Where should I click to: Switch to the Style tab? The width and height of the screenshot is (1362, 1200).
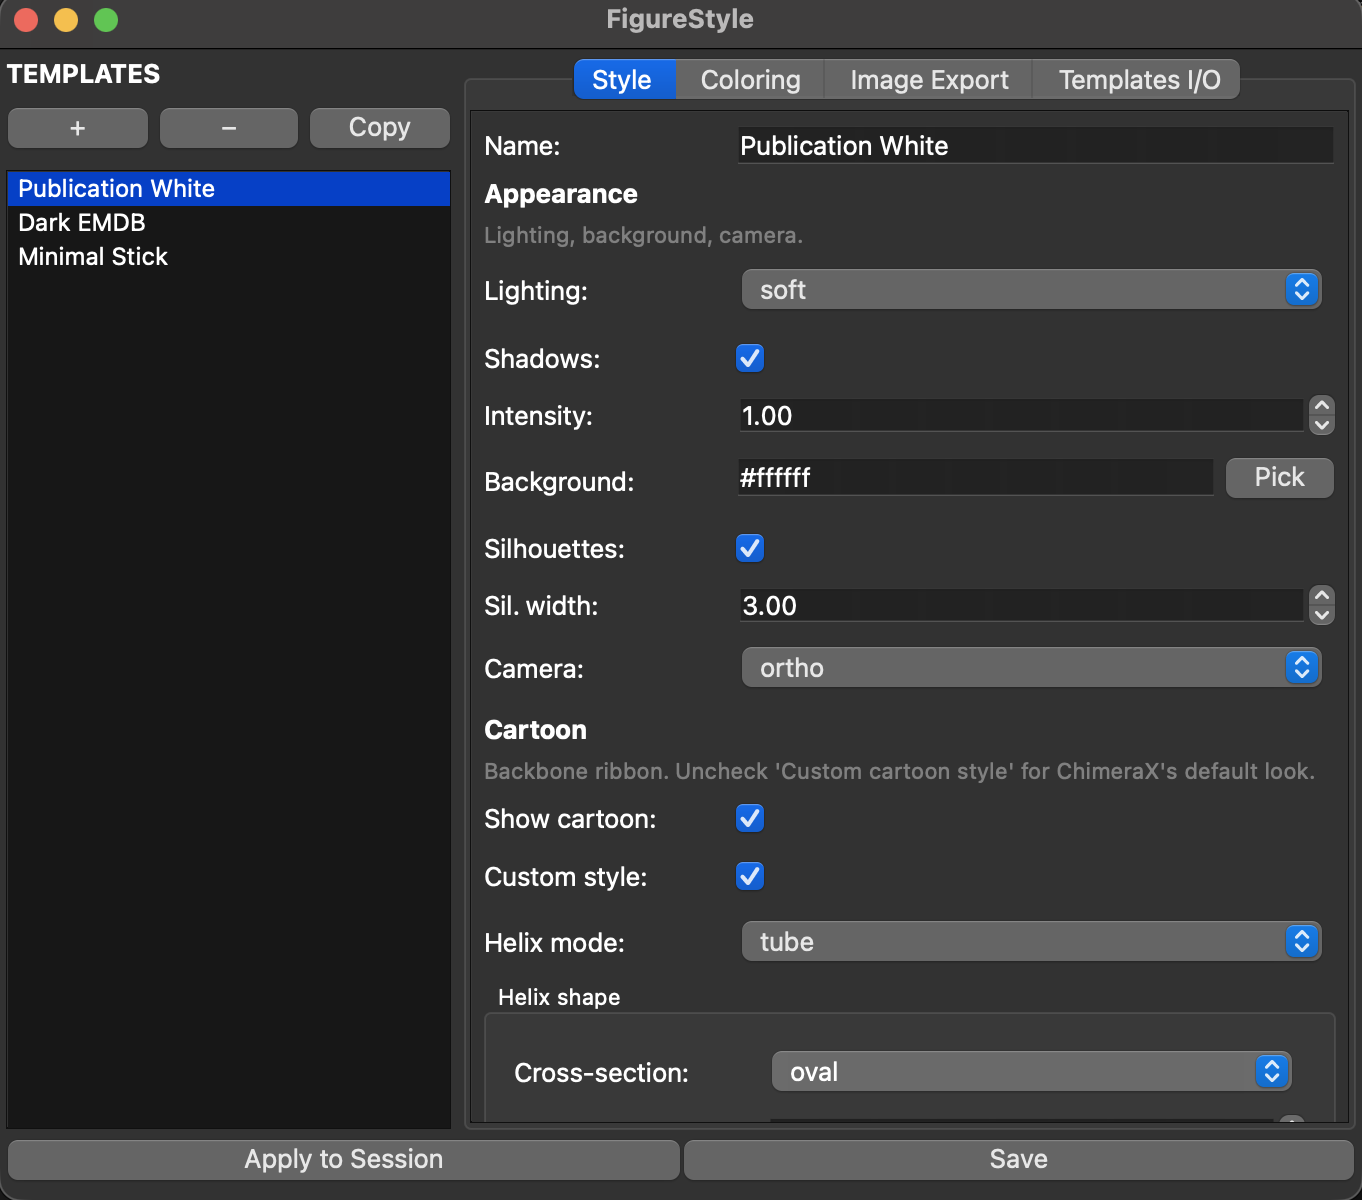[624, 80]
